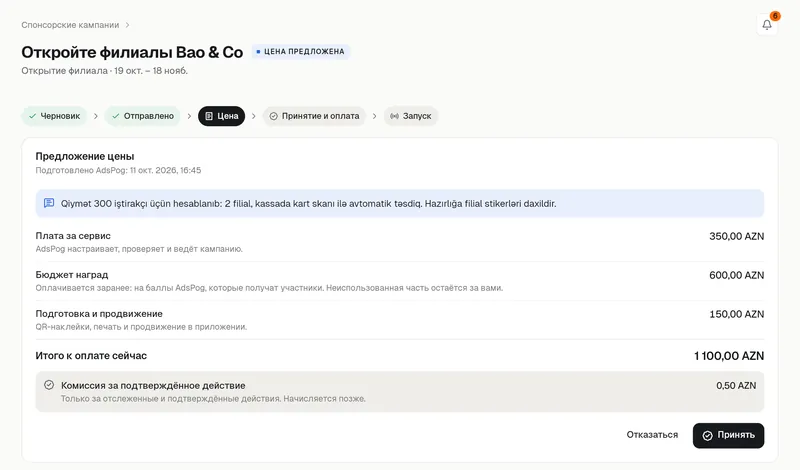Click the Итого к оплате сейчас label
The width and height of the screenshot is (800, 470).
pyautogui.click(x=91, y=355)
